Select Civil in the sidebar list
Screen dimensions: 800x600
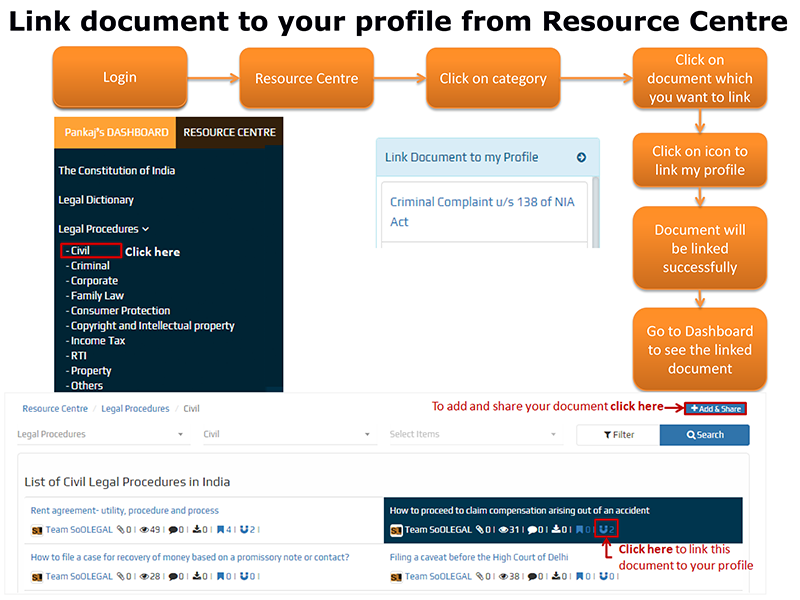[81, 251]
